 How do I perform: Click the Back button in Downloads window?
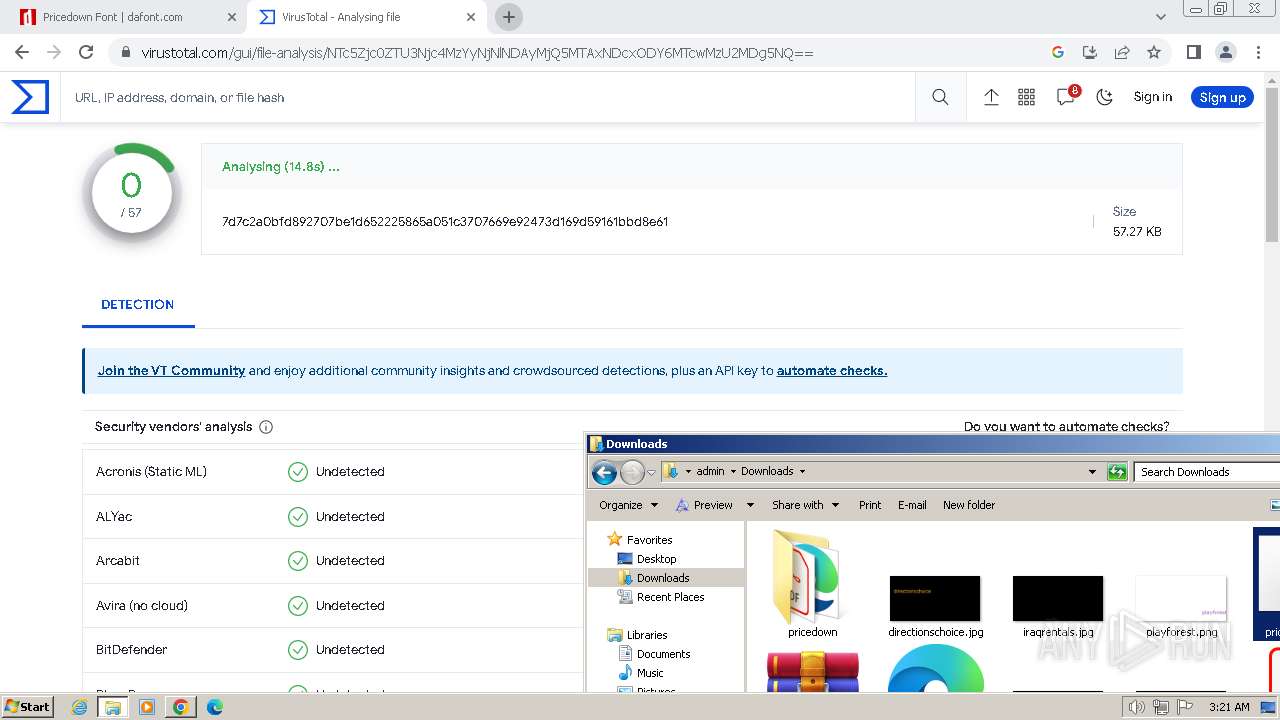(x=604, y=472)
